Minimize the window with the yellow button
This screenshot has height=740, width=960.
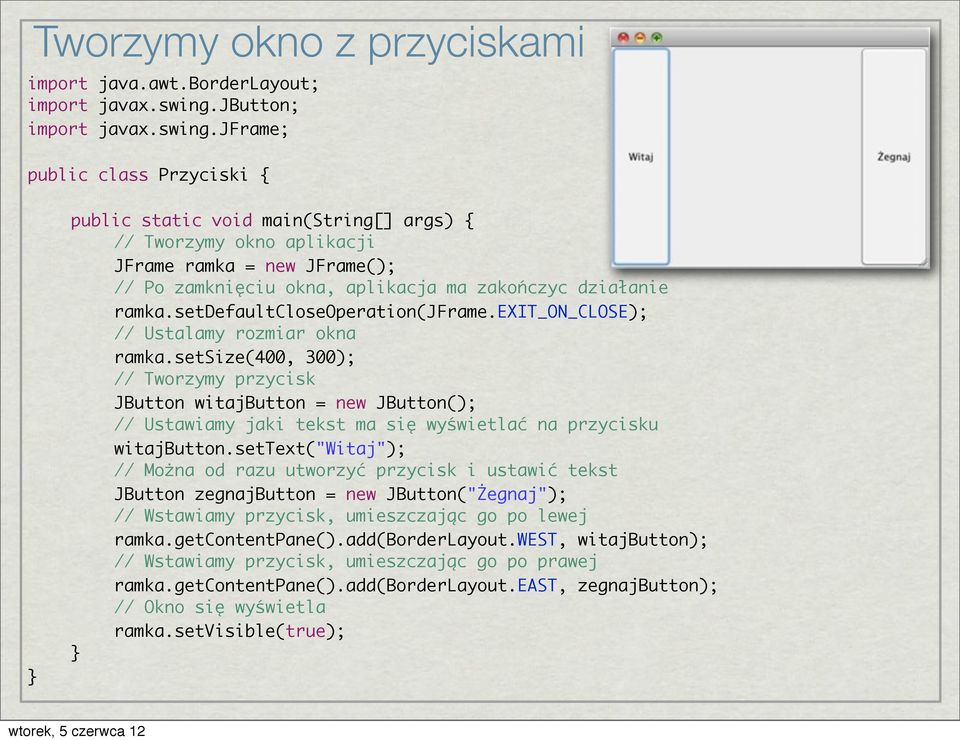click(x=640, y=38)
